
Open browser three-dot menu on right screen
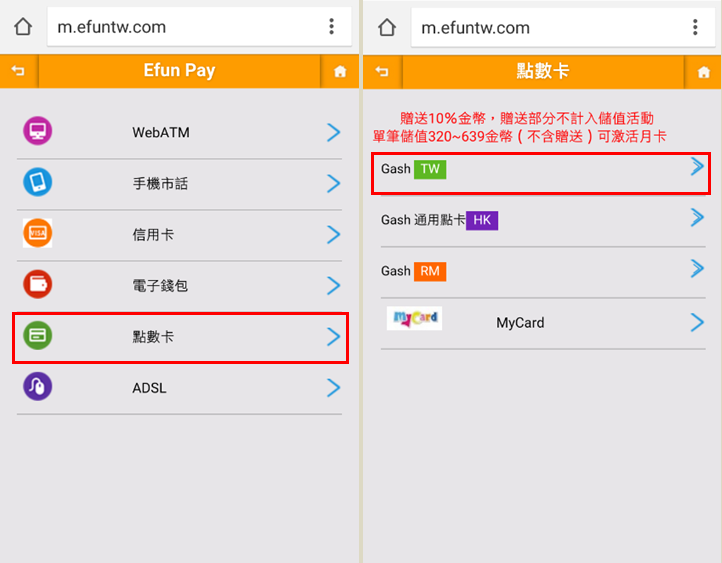click(x=695, y=28)
